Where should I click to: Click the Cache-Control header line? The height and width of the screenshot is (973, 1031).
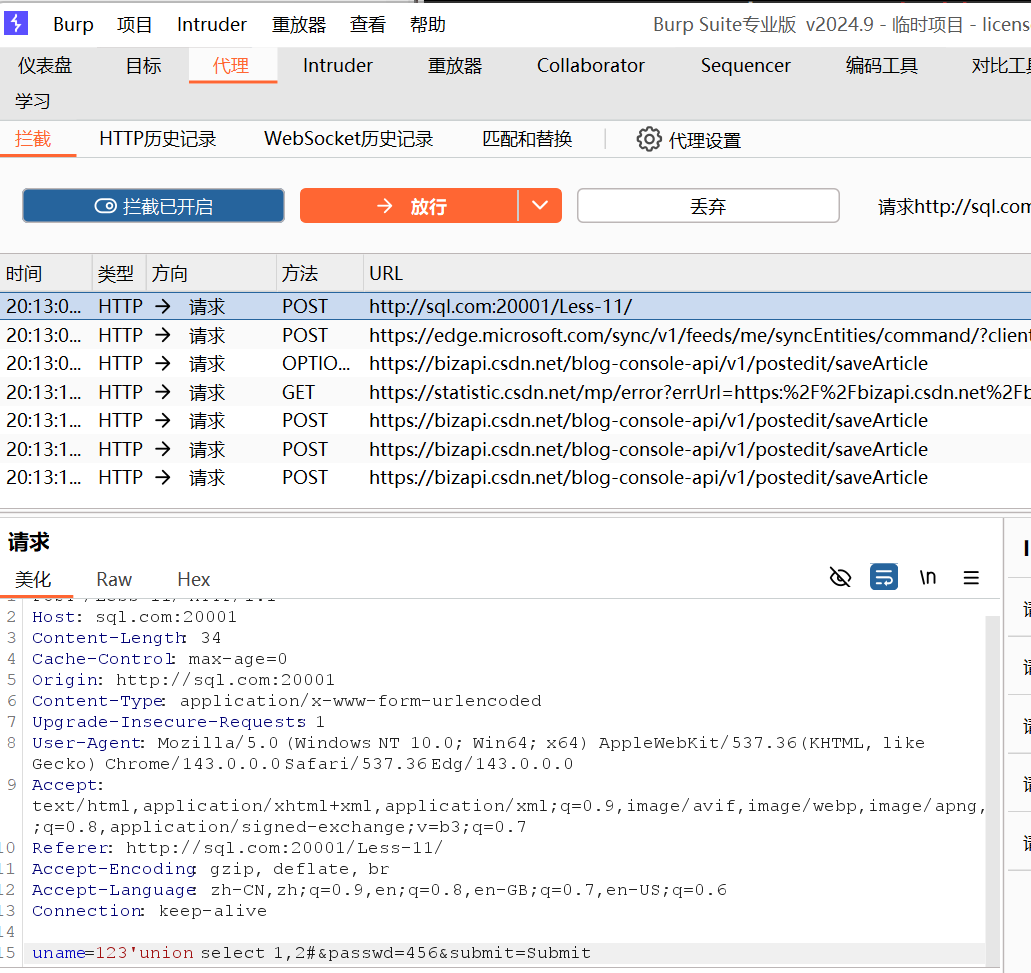click(159, 659)
